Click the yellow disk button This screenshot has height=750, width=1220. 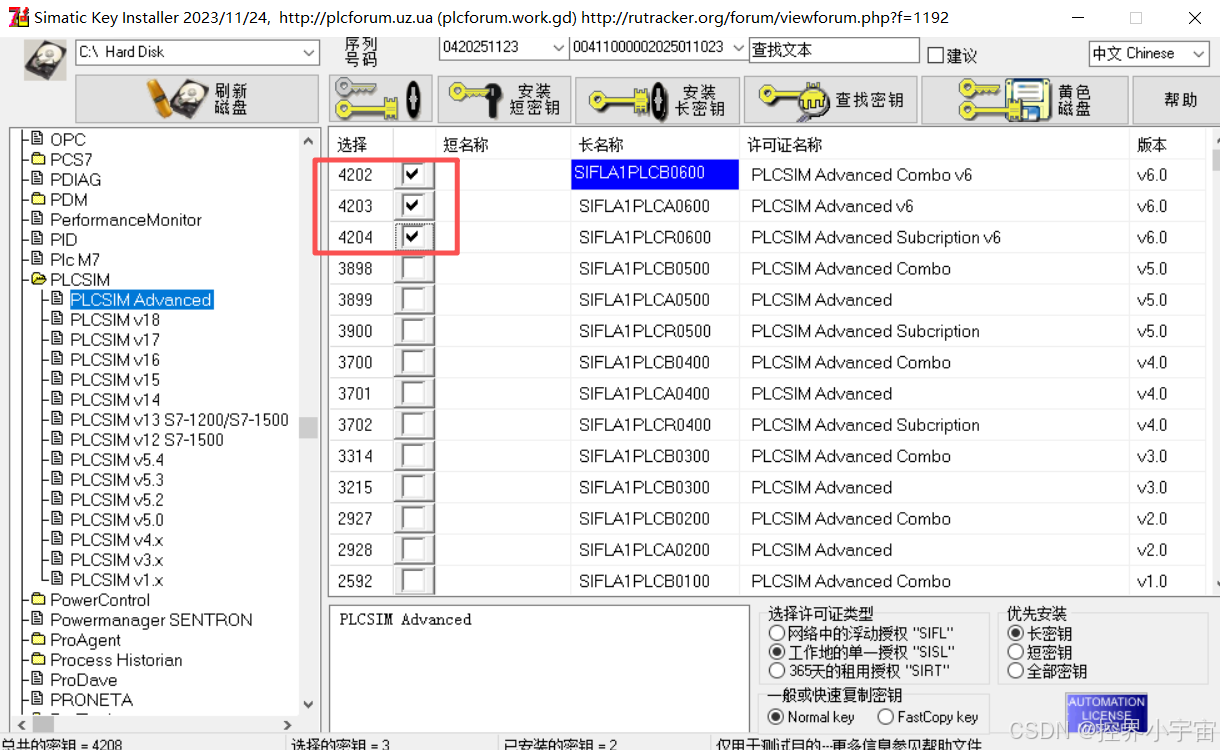coord(1024,99)
